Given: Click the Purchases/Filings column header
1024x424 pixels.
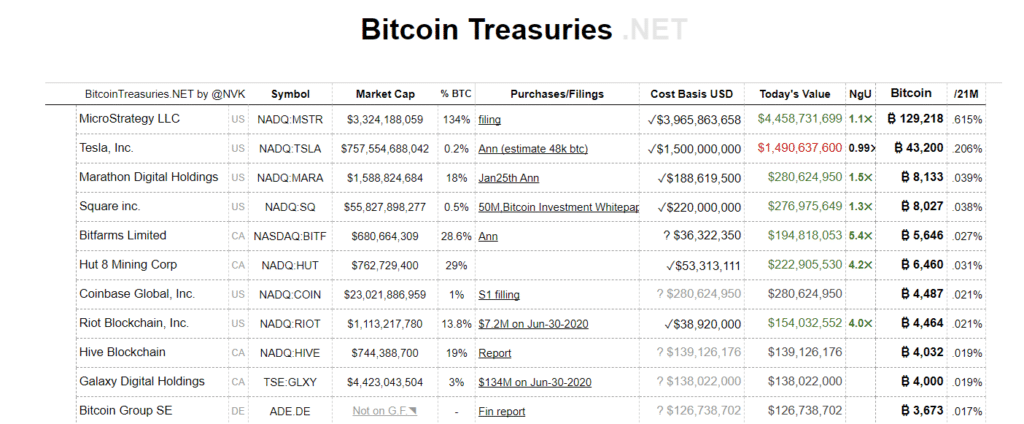Looking at the screenshot, I should [x=557, y=94].
